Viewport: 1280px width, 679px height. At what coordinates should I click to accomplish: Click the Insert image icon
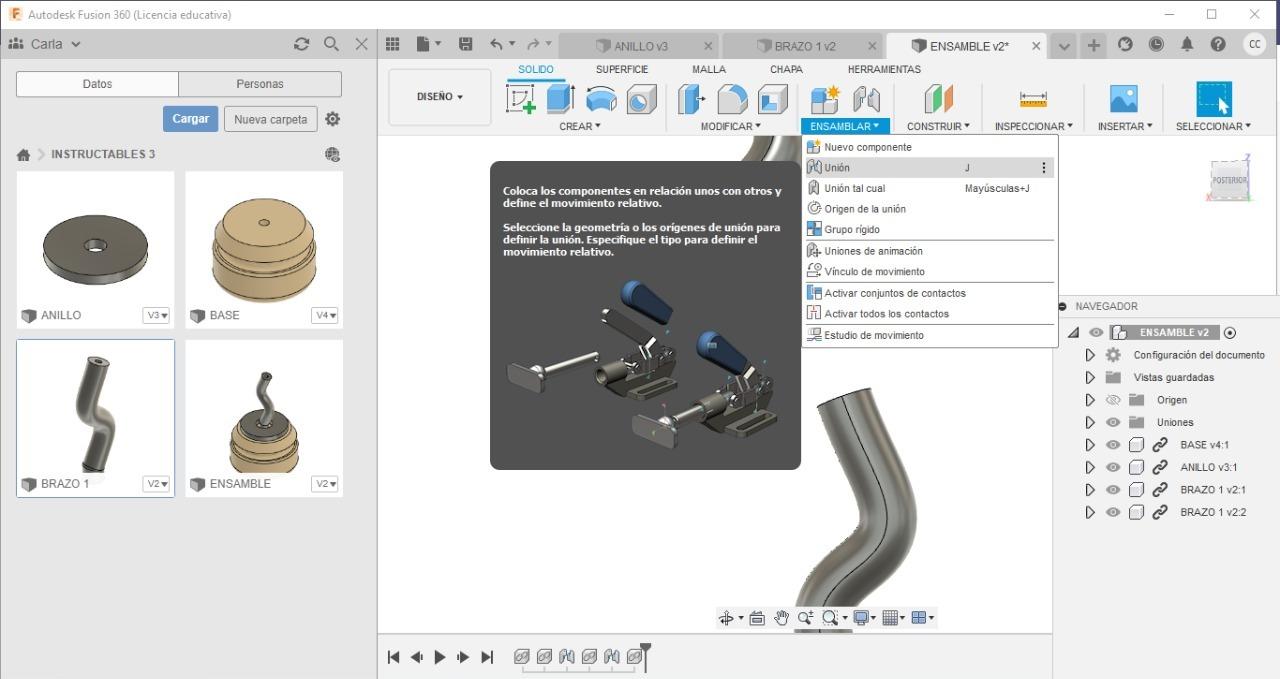[1124, 98]
